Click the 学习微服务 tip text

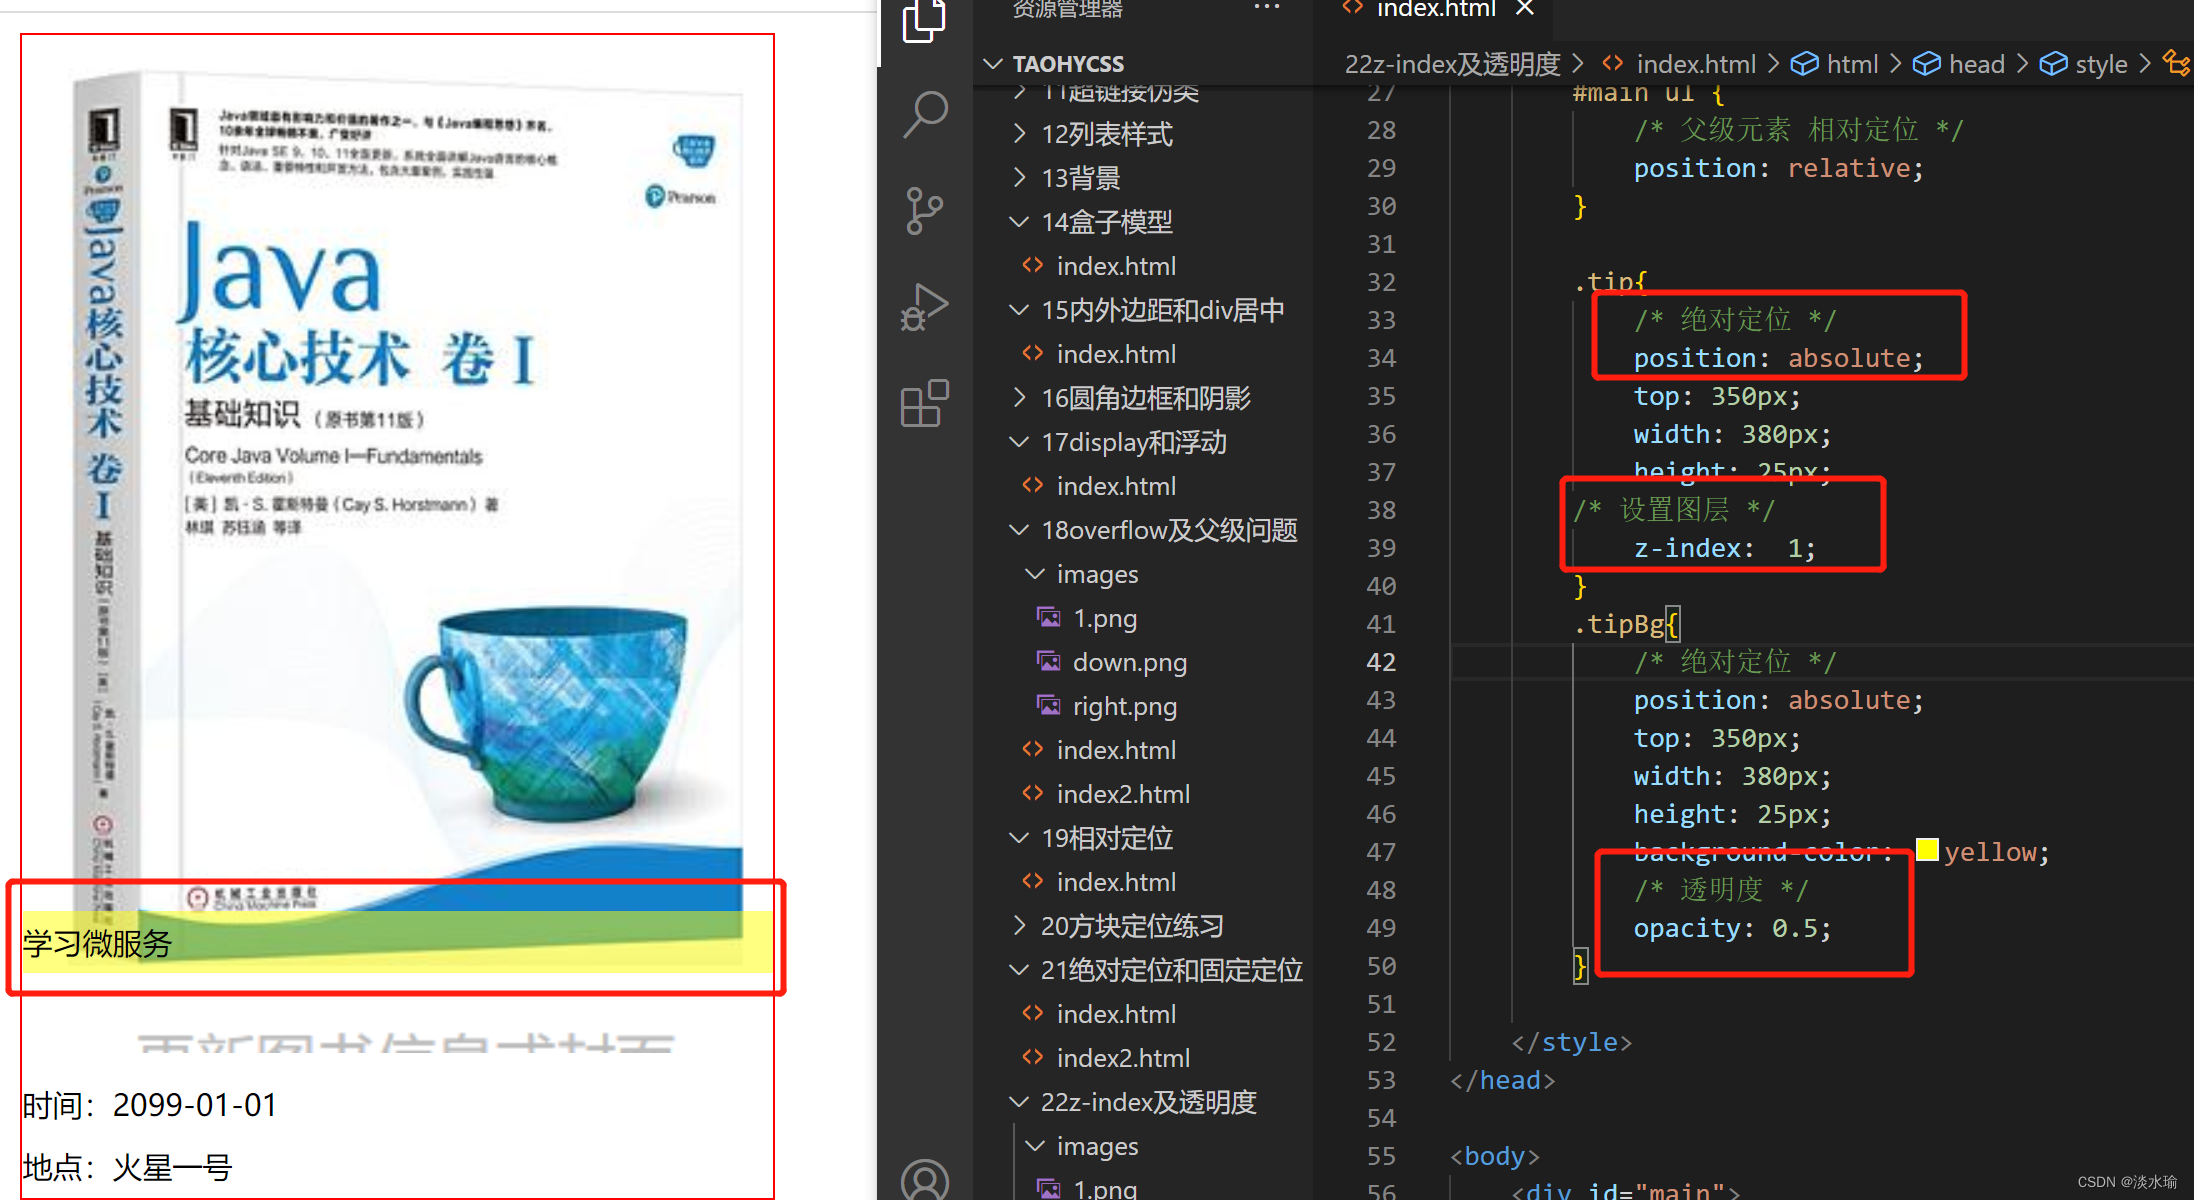(97, 943)
